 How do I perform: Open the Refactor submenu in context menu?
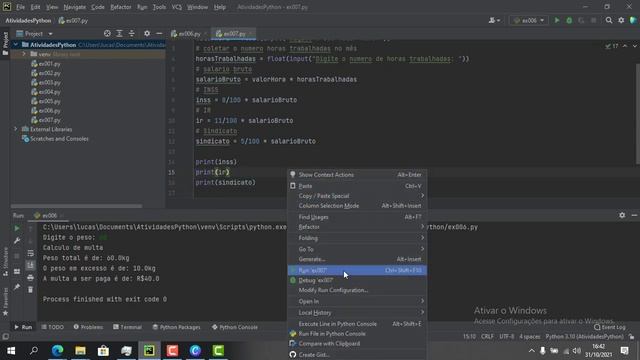tap(357, 227)
